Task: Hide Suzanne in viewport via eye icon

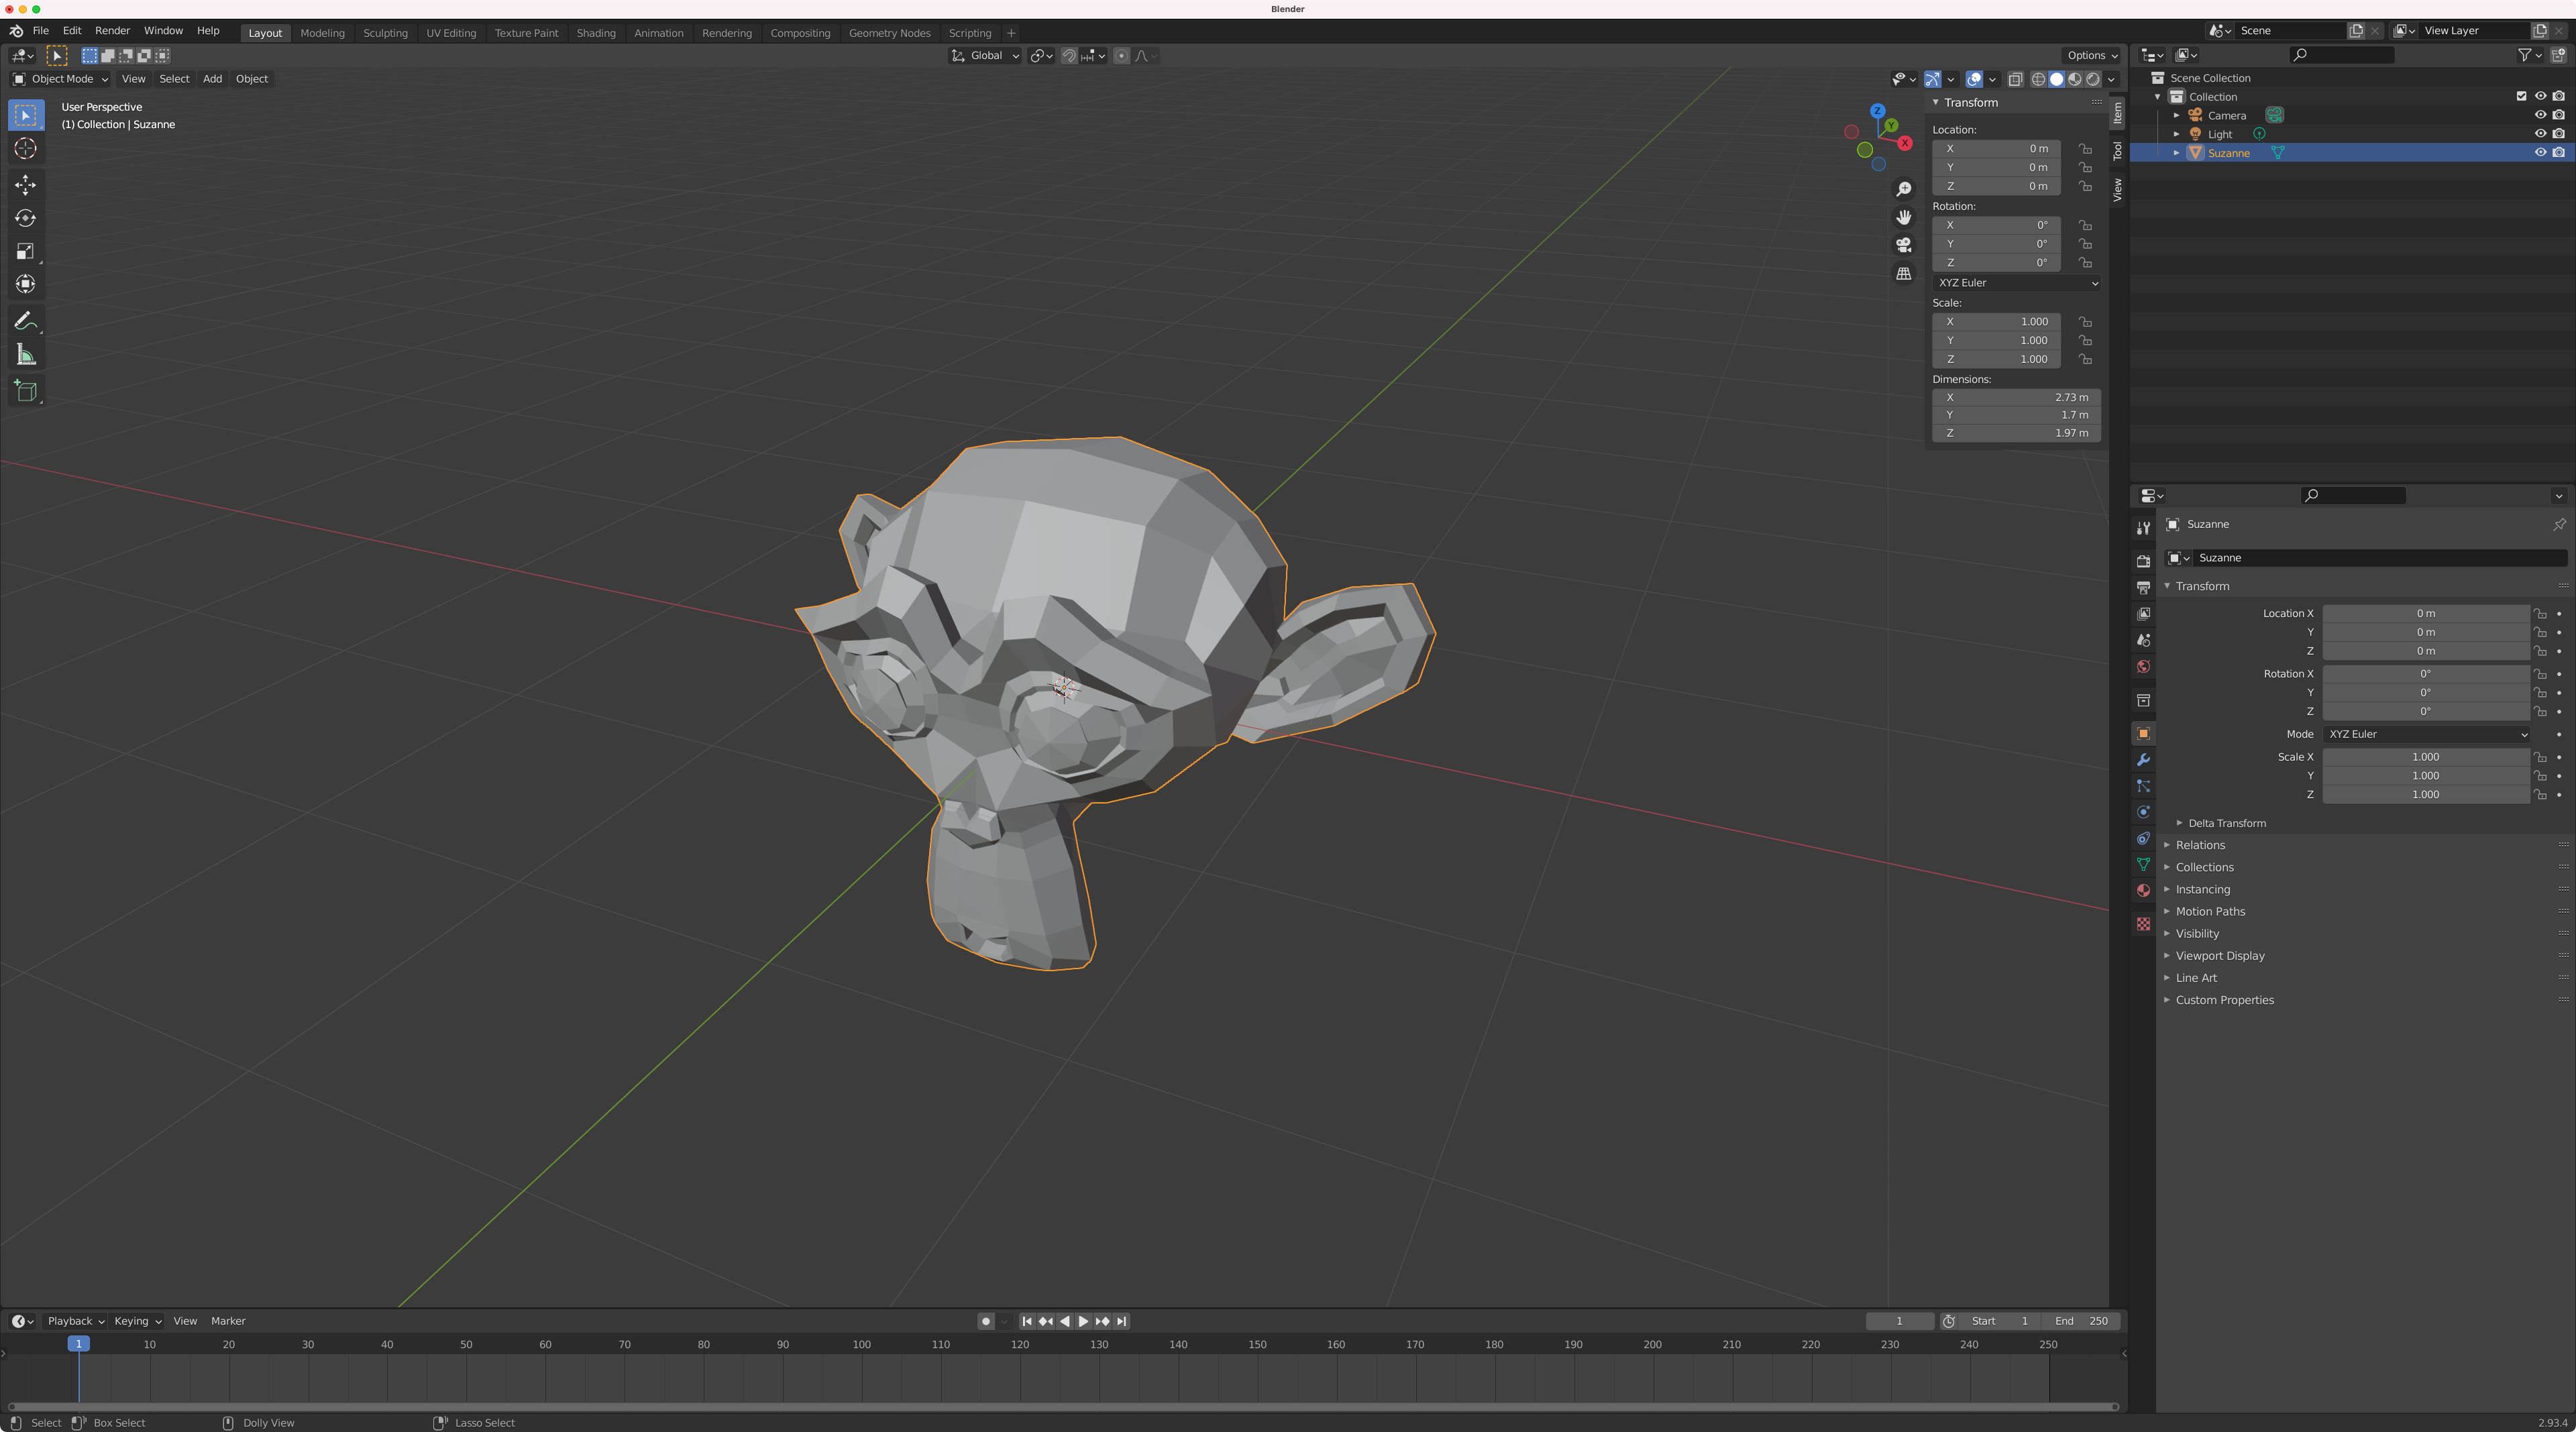Action: 2540,153
